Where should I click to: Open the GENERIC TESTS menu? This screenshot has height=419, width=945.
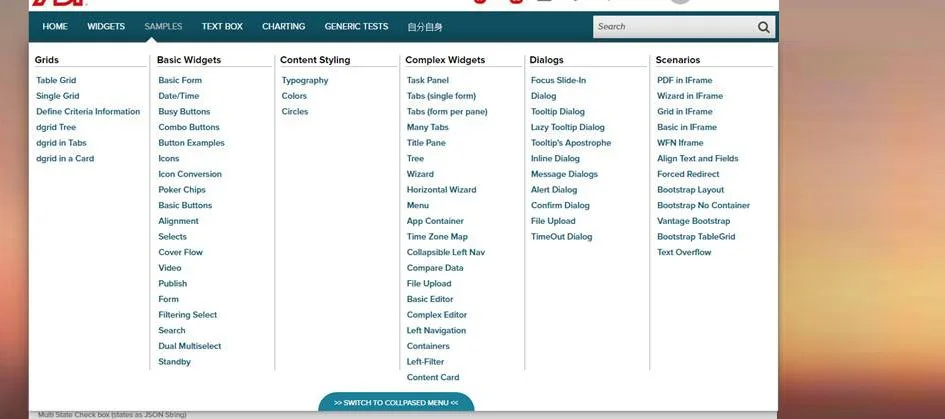356,27
